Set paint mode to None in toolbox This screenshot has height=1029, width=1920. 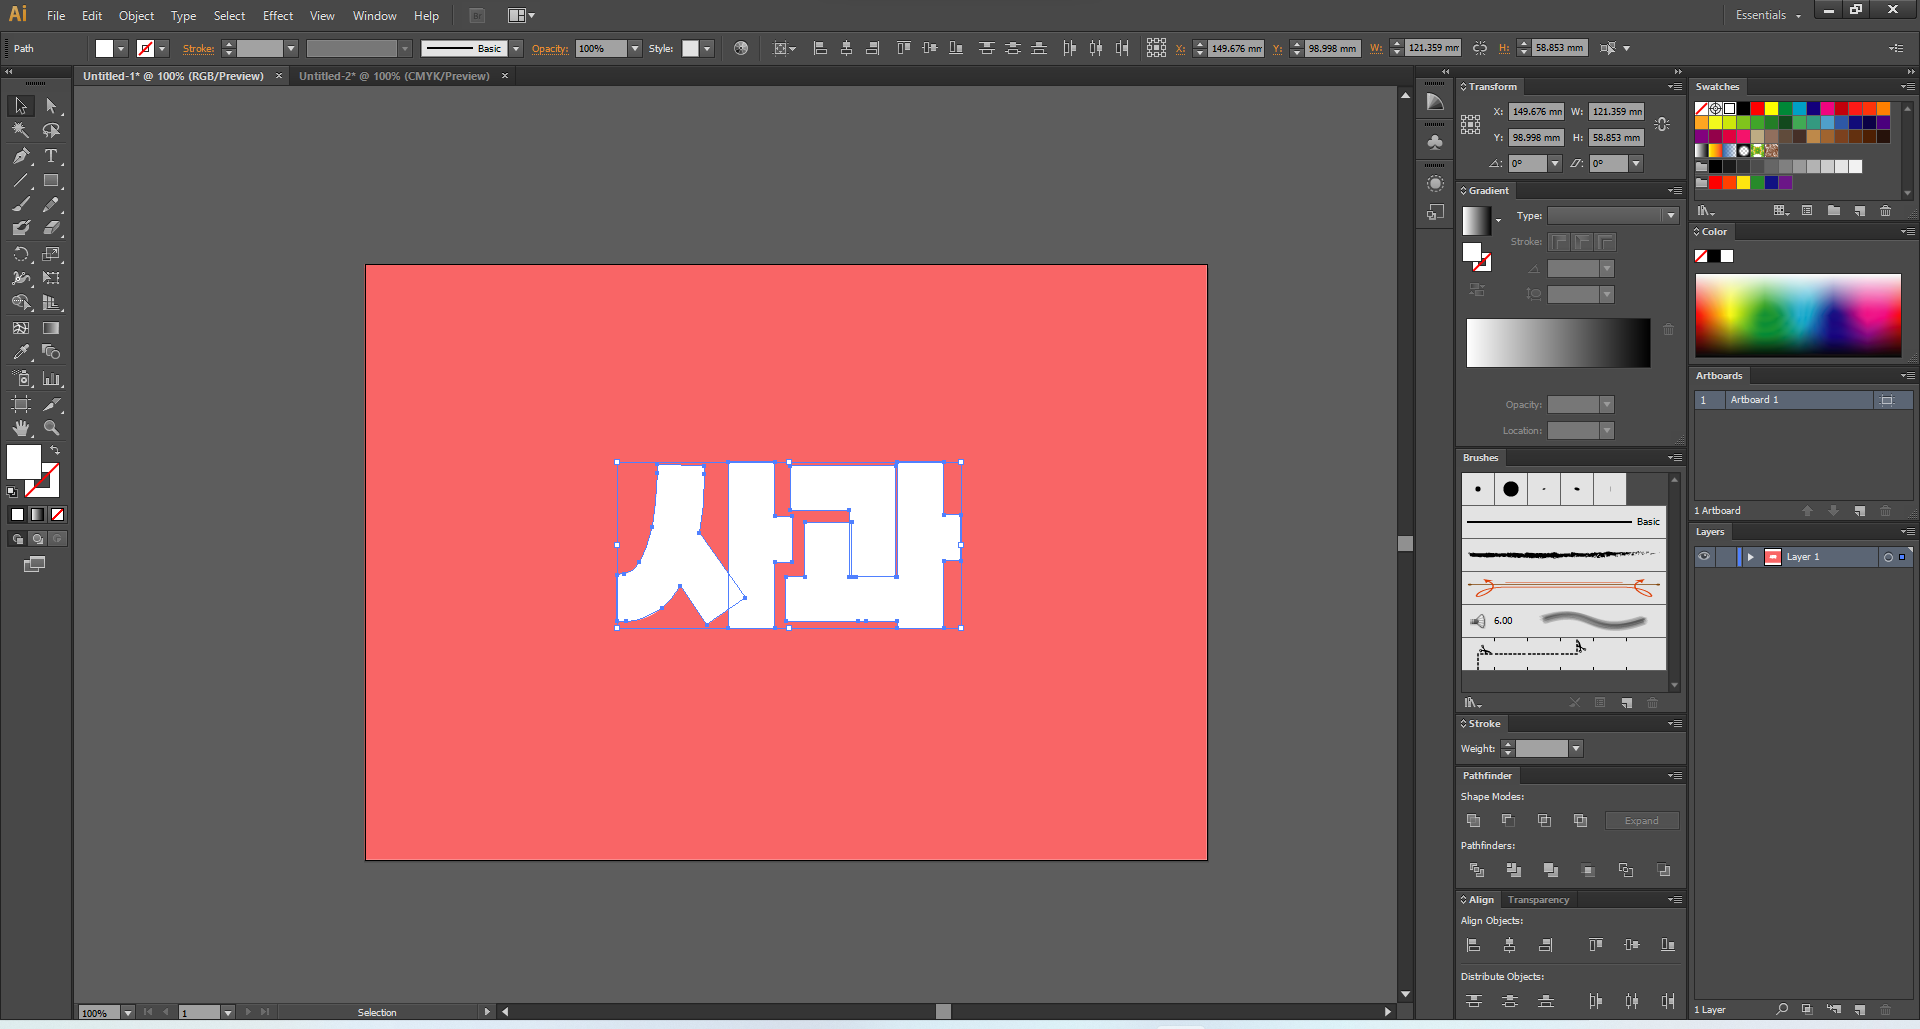tap(58, 514)
